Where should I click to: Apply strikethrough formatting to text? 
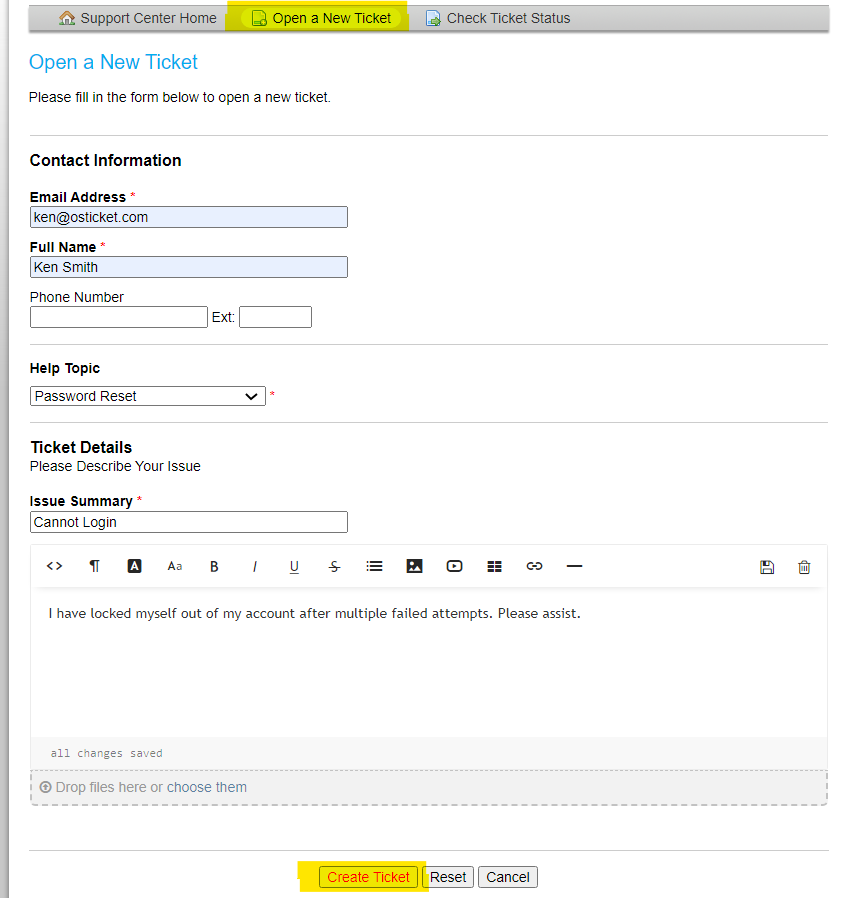click(334, 566)
